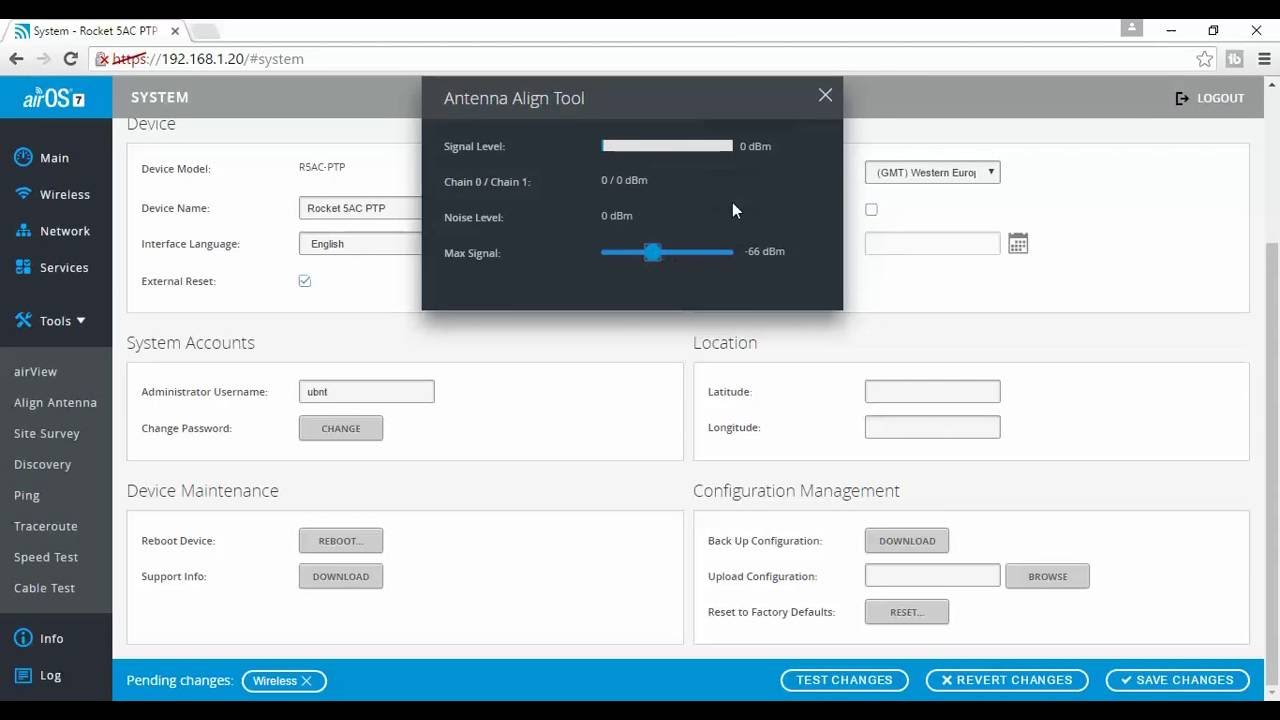
Task: Click RESET to factory defaults button
Action: [x=906, y=612]
